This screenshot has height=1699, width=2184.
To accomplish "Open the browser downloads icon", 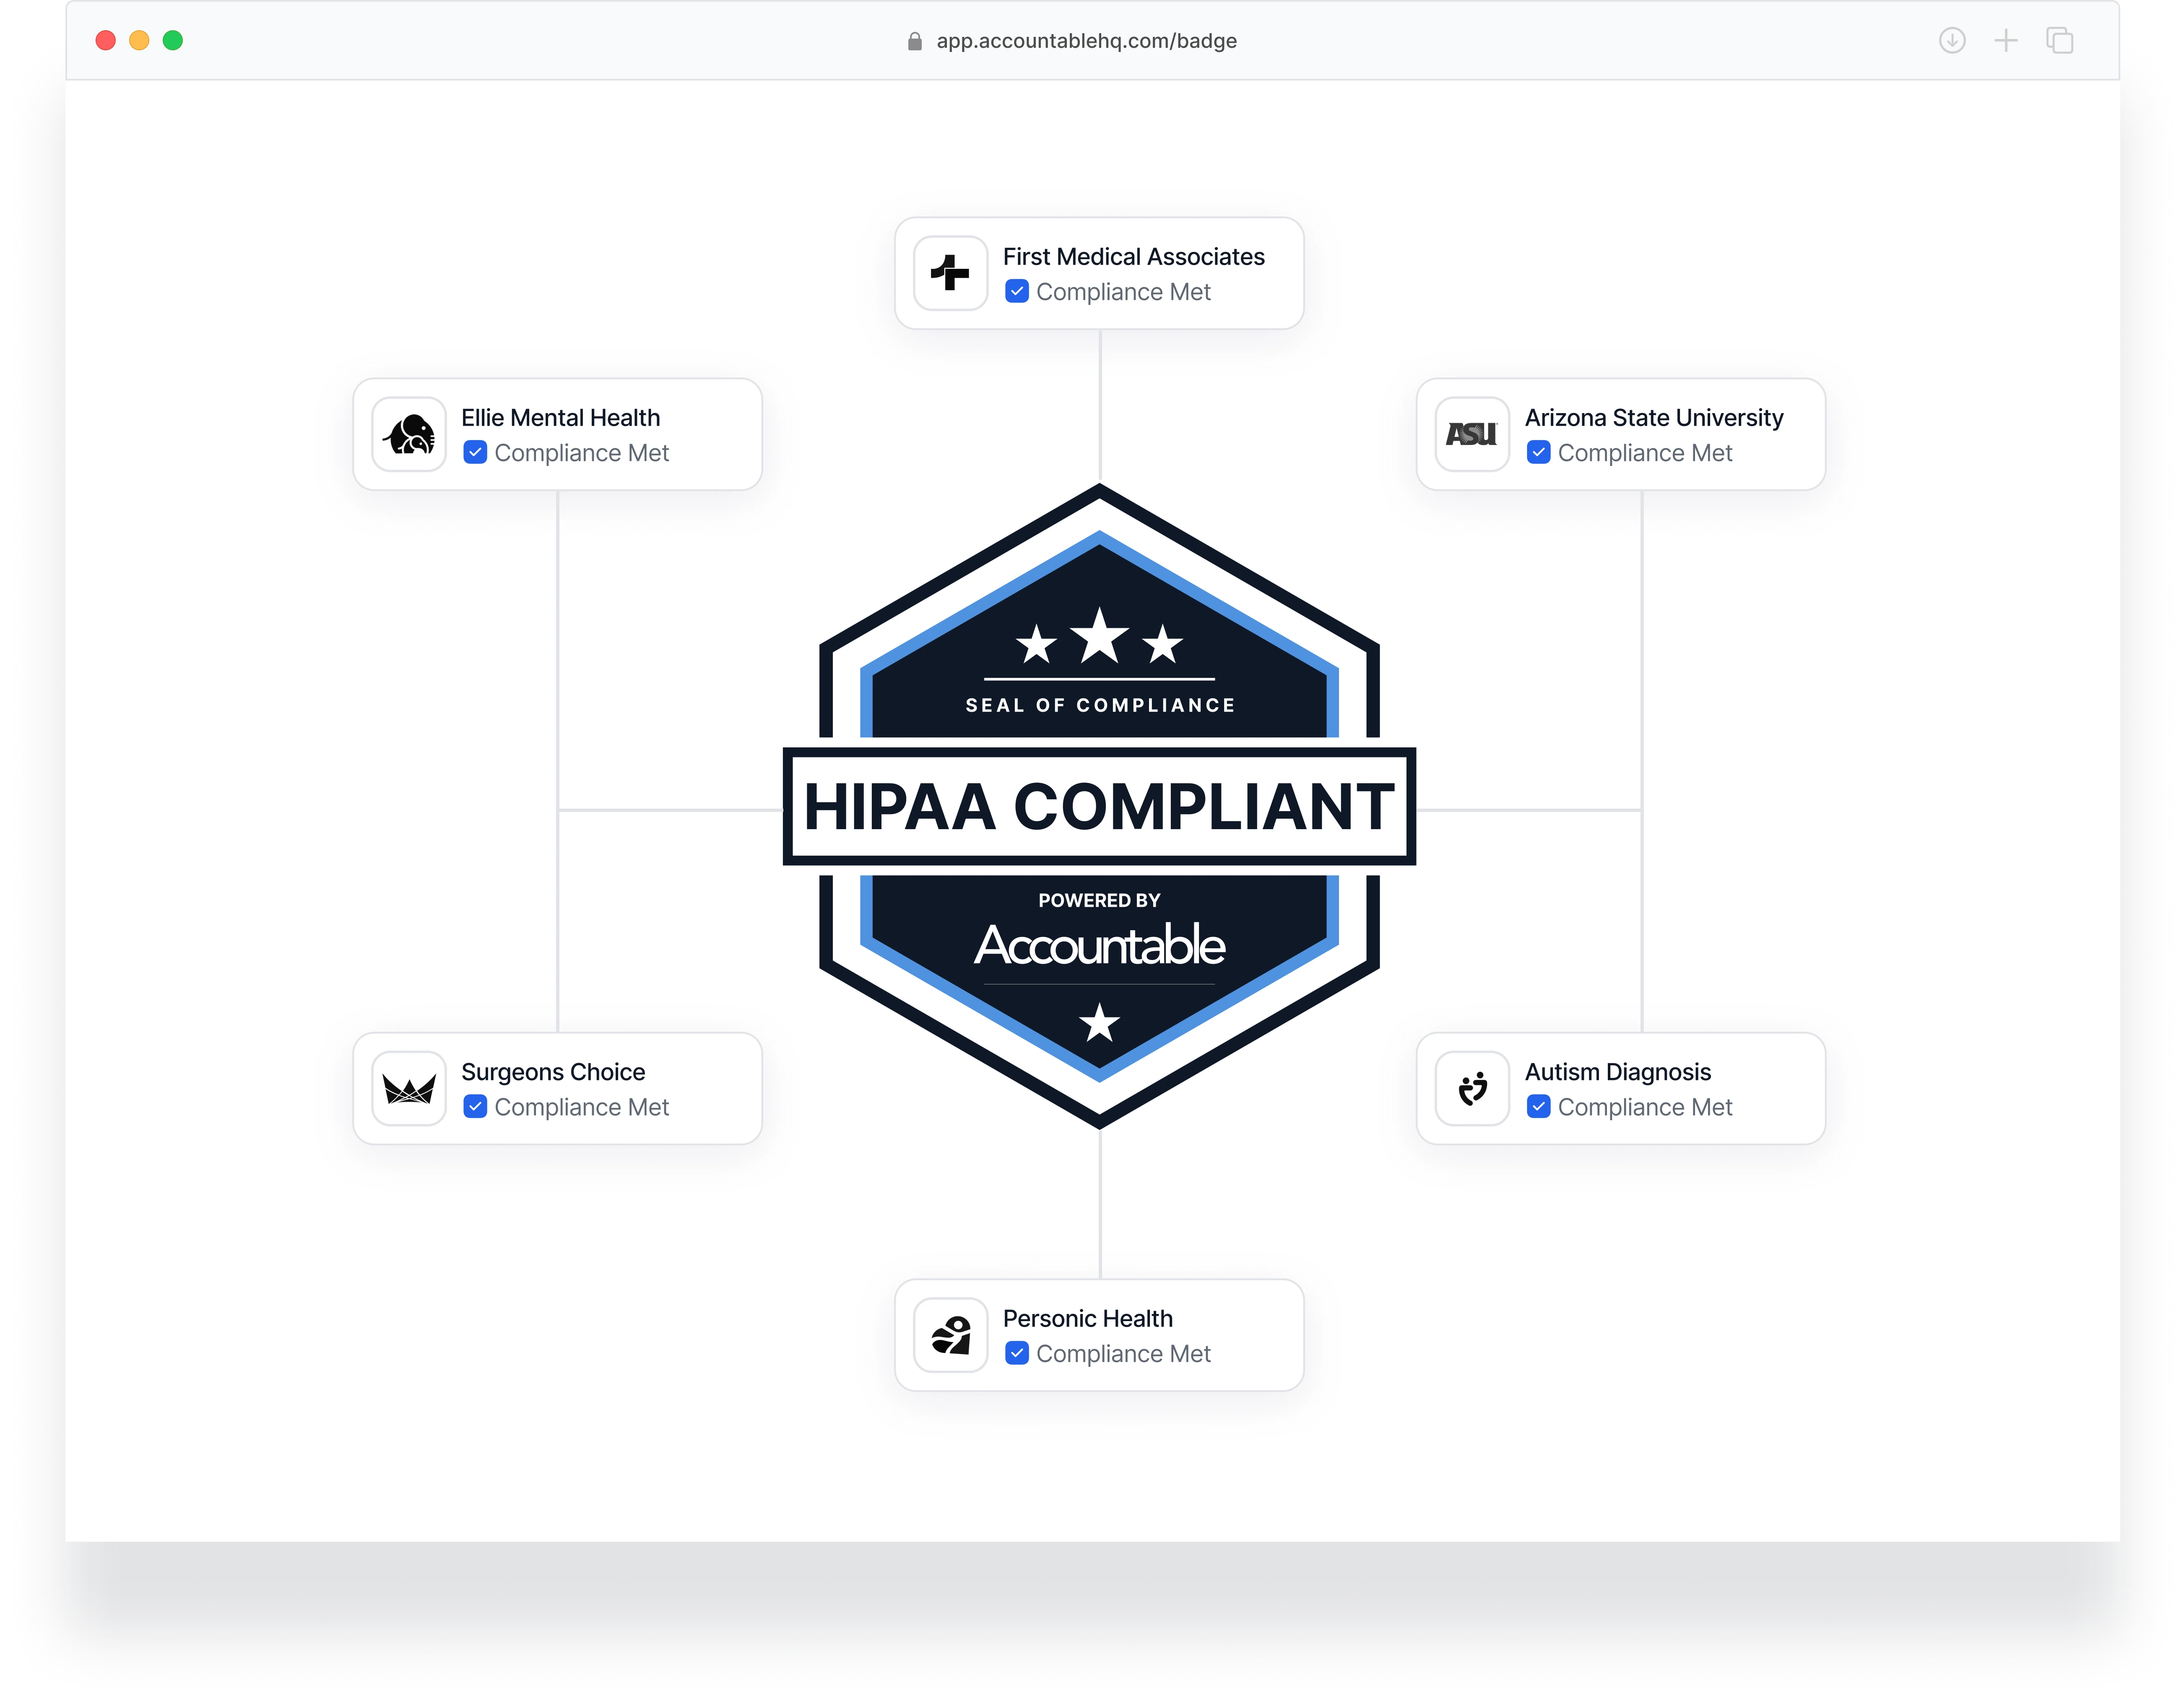I will pos(1952,41).
